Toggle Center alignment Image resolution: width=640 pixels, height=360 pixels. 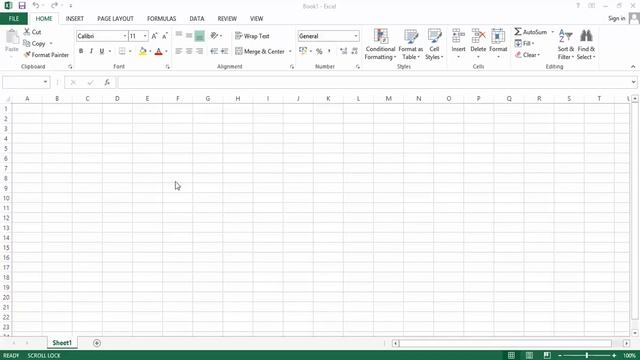[x=189, y=51]
